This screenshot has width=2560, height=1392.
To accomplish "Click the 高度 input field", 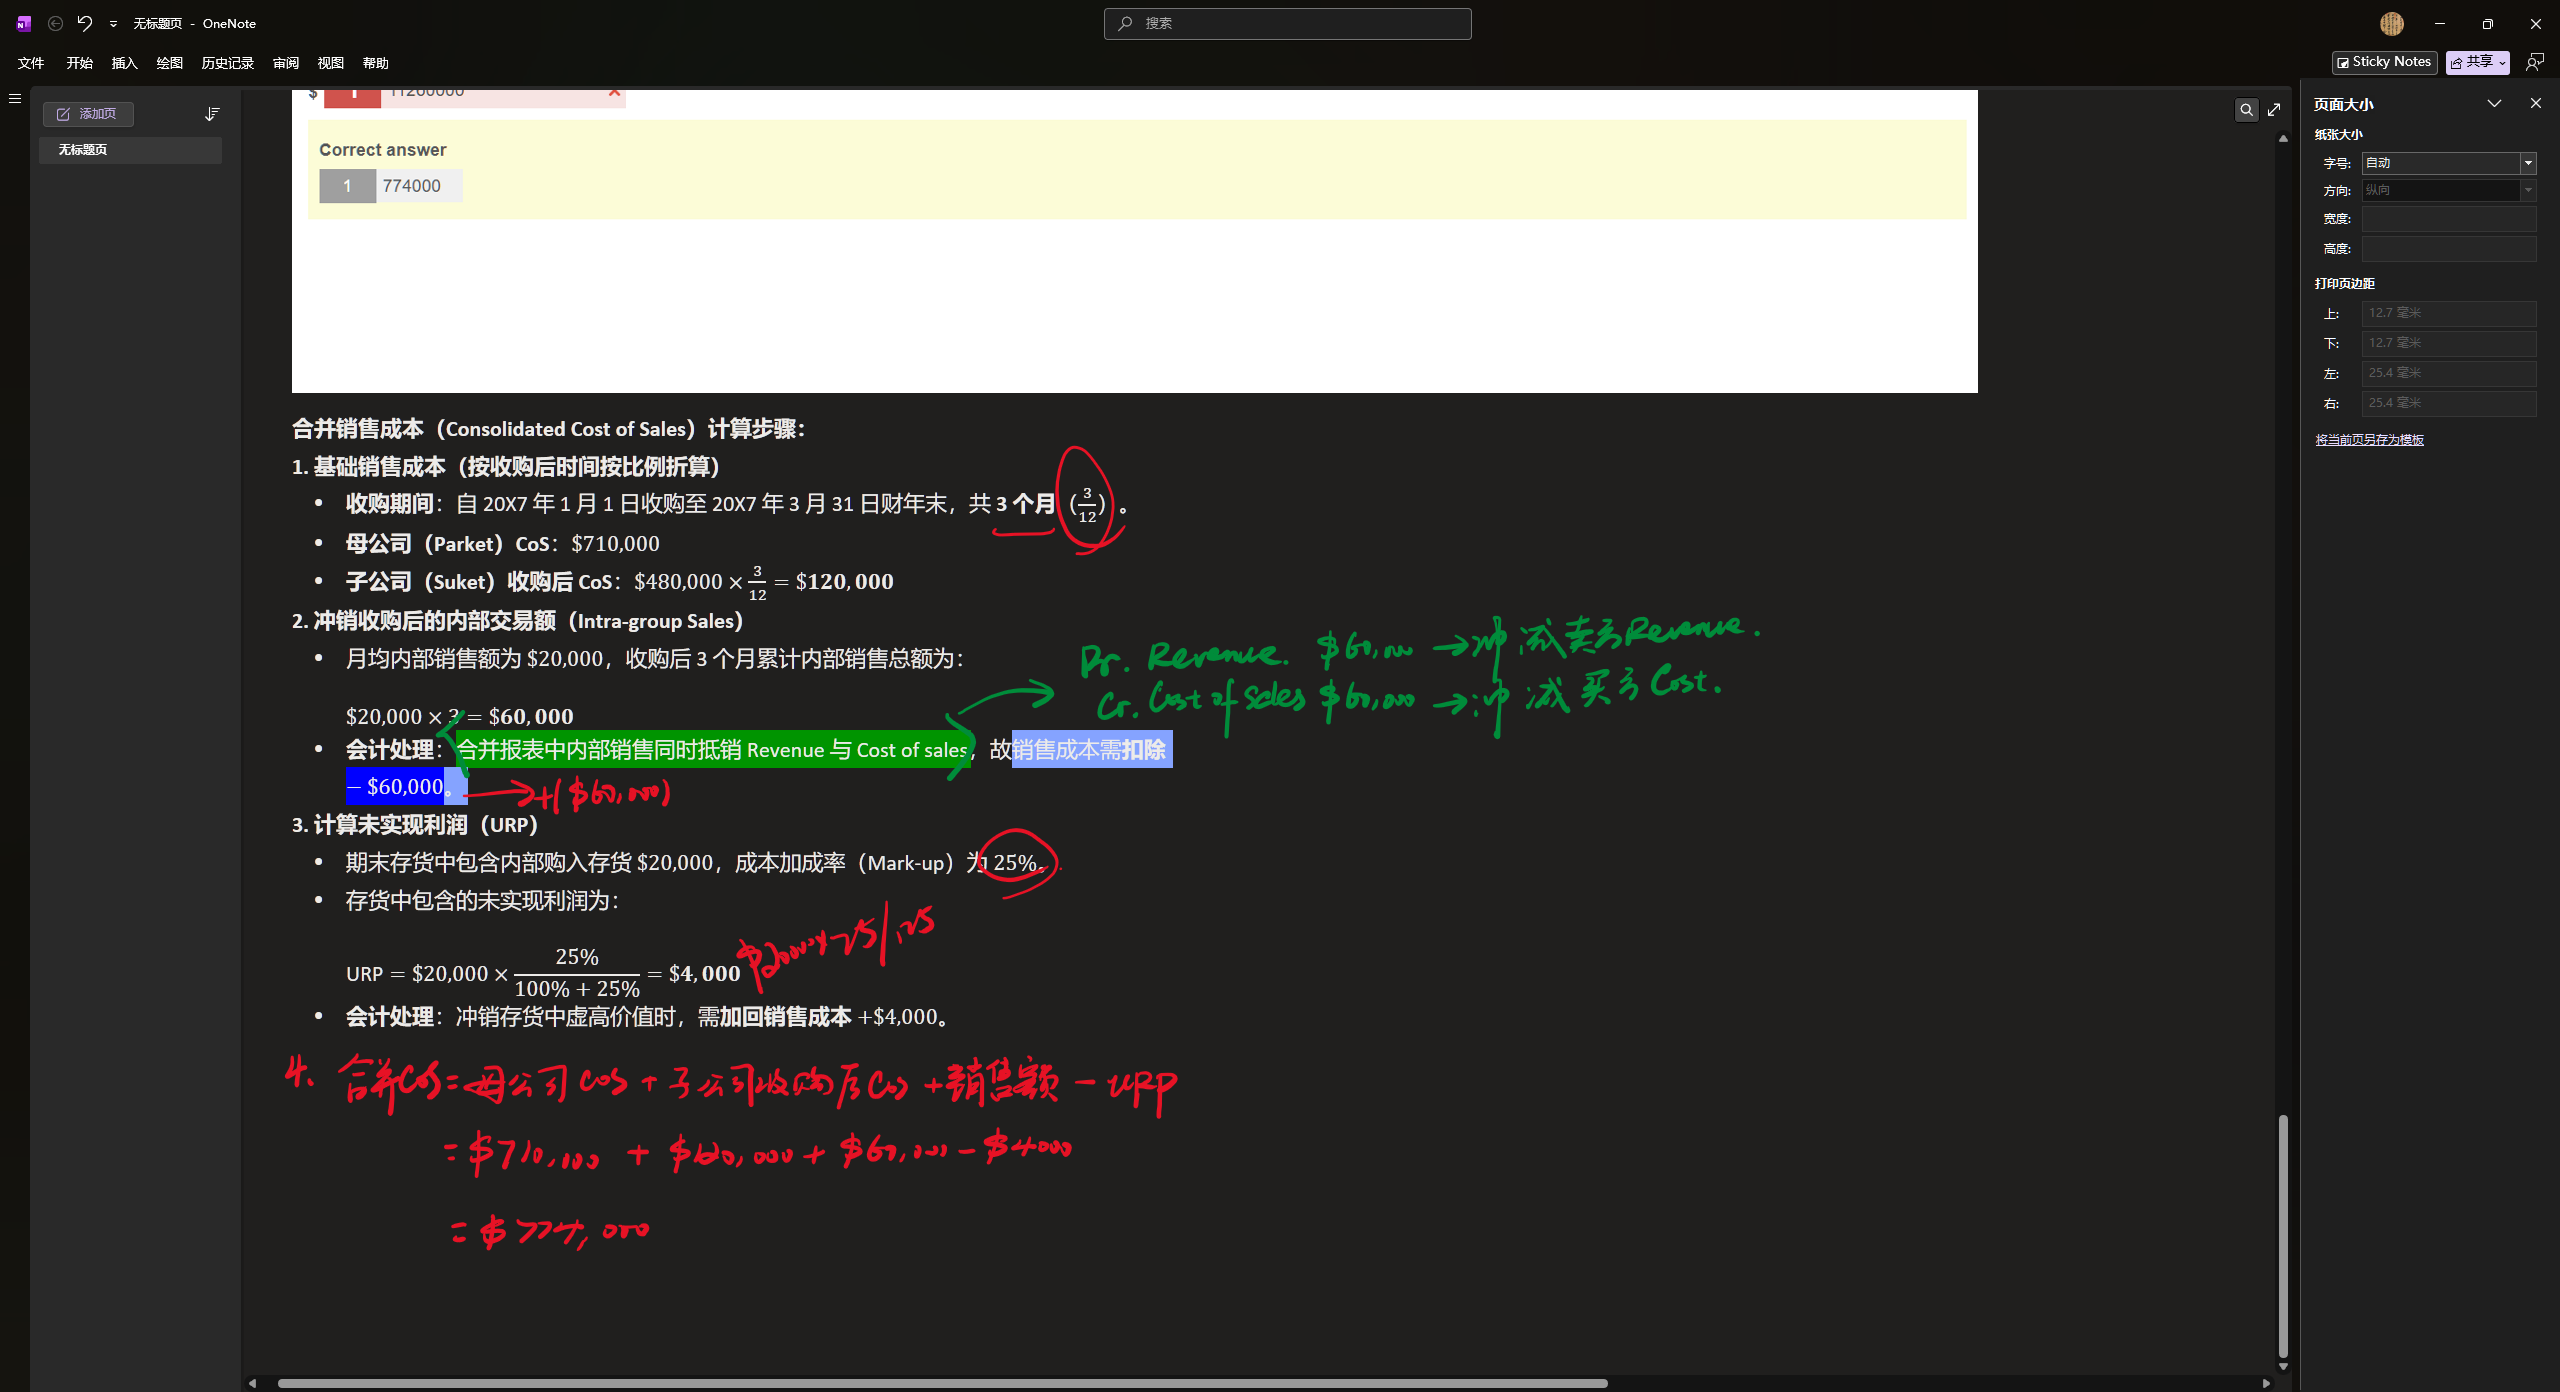I will (x=2448, y=249).
